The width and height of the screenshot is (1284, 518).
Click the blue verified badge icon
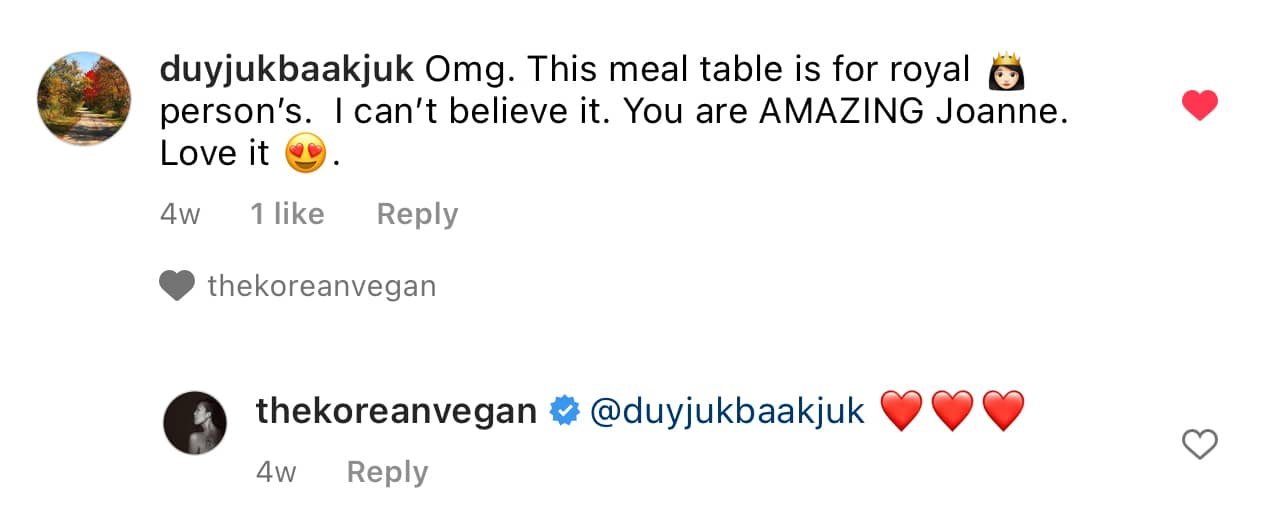[x=566, y=411]
